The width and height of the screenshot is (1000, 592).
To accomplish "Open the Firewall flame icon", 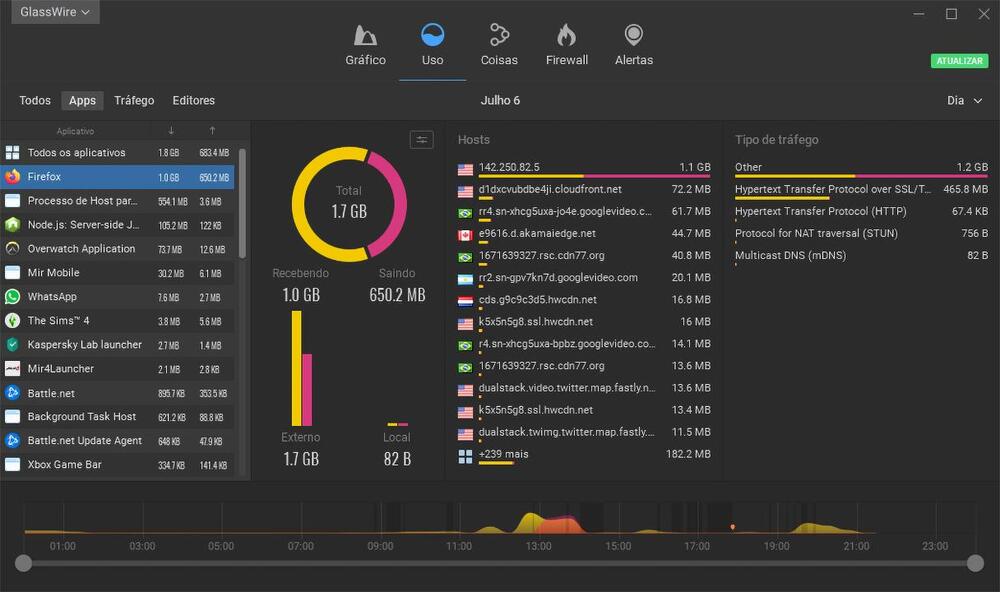I will point(566,36).
